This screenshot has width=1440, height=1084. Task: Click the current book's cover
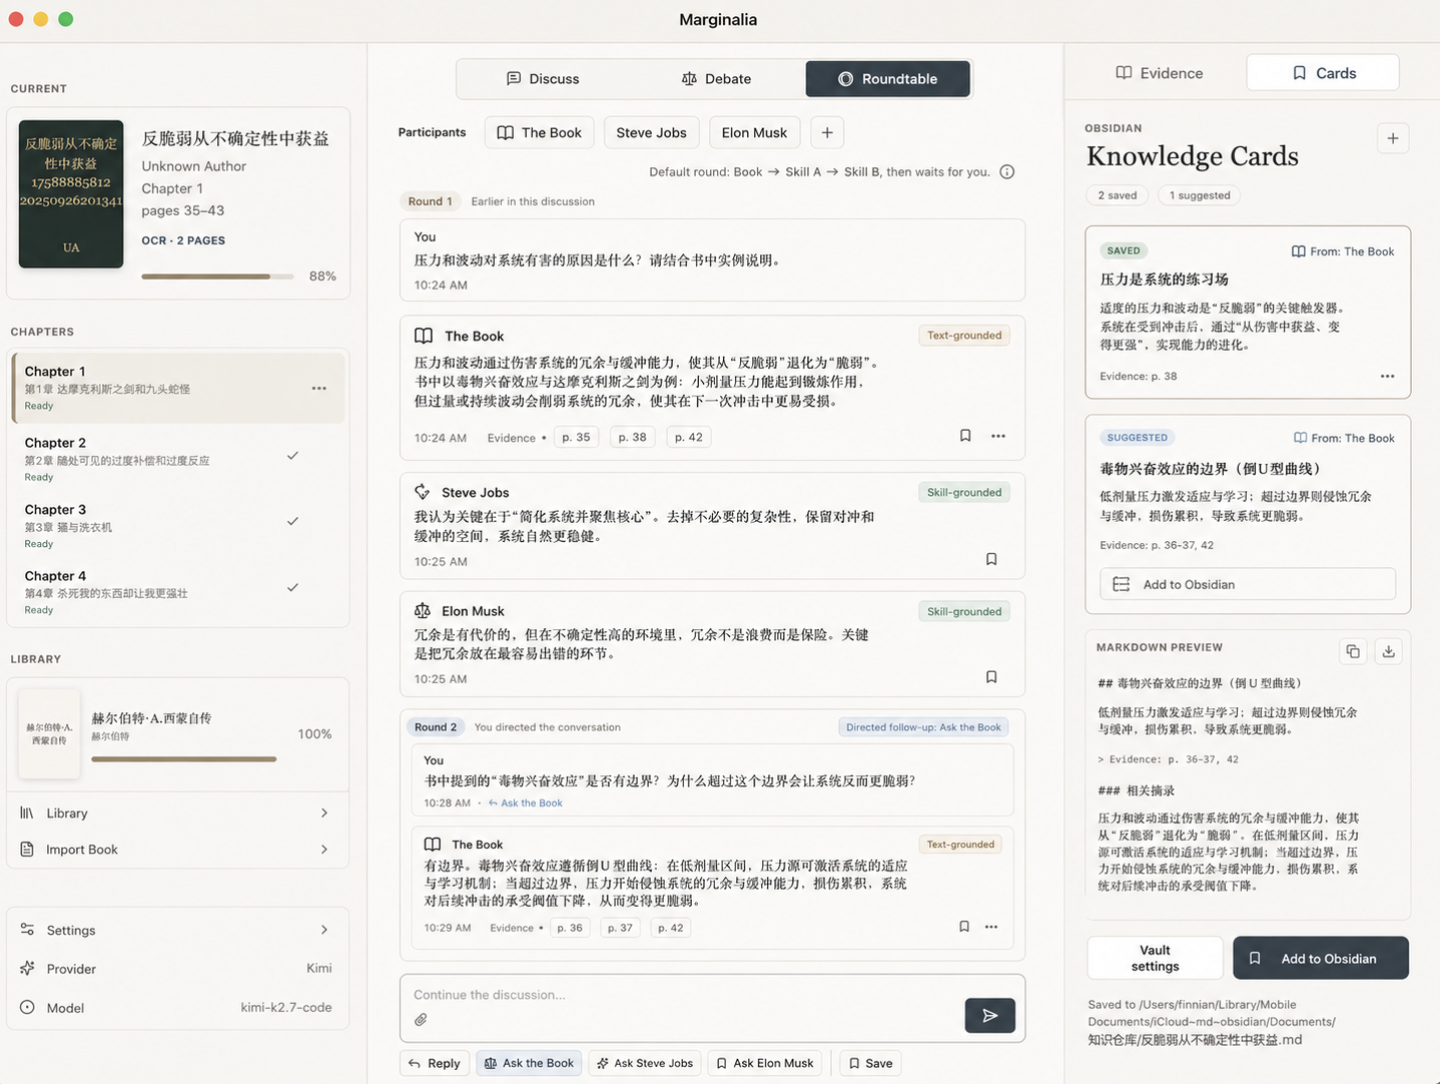pos(71,194)
